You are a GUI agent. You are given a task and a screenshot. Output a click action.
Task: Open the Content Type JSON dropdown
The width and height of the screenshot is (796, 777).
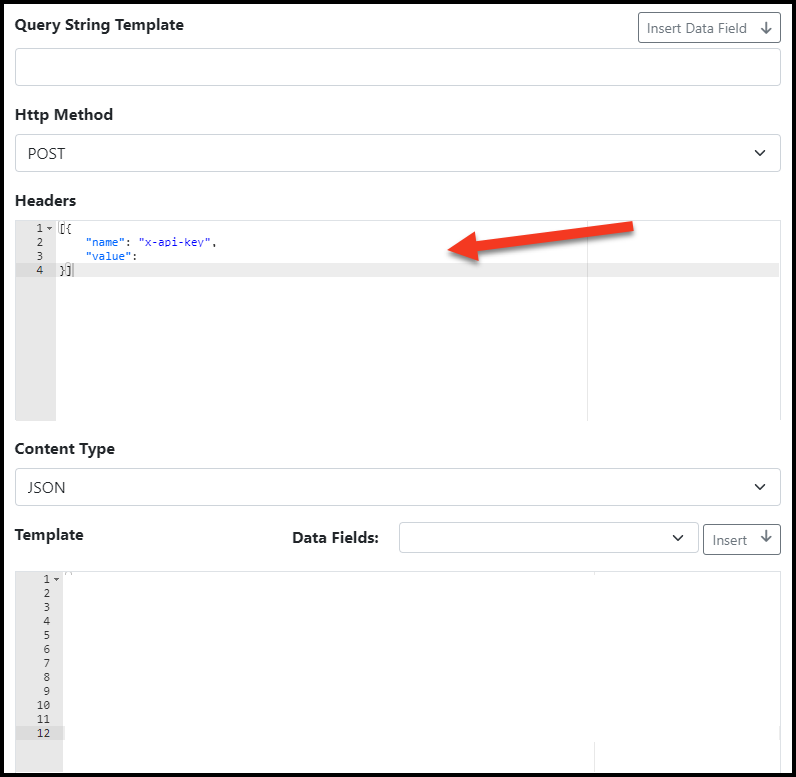click(397, 487)
